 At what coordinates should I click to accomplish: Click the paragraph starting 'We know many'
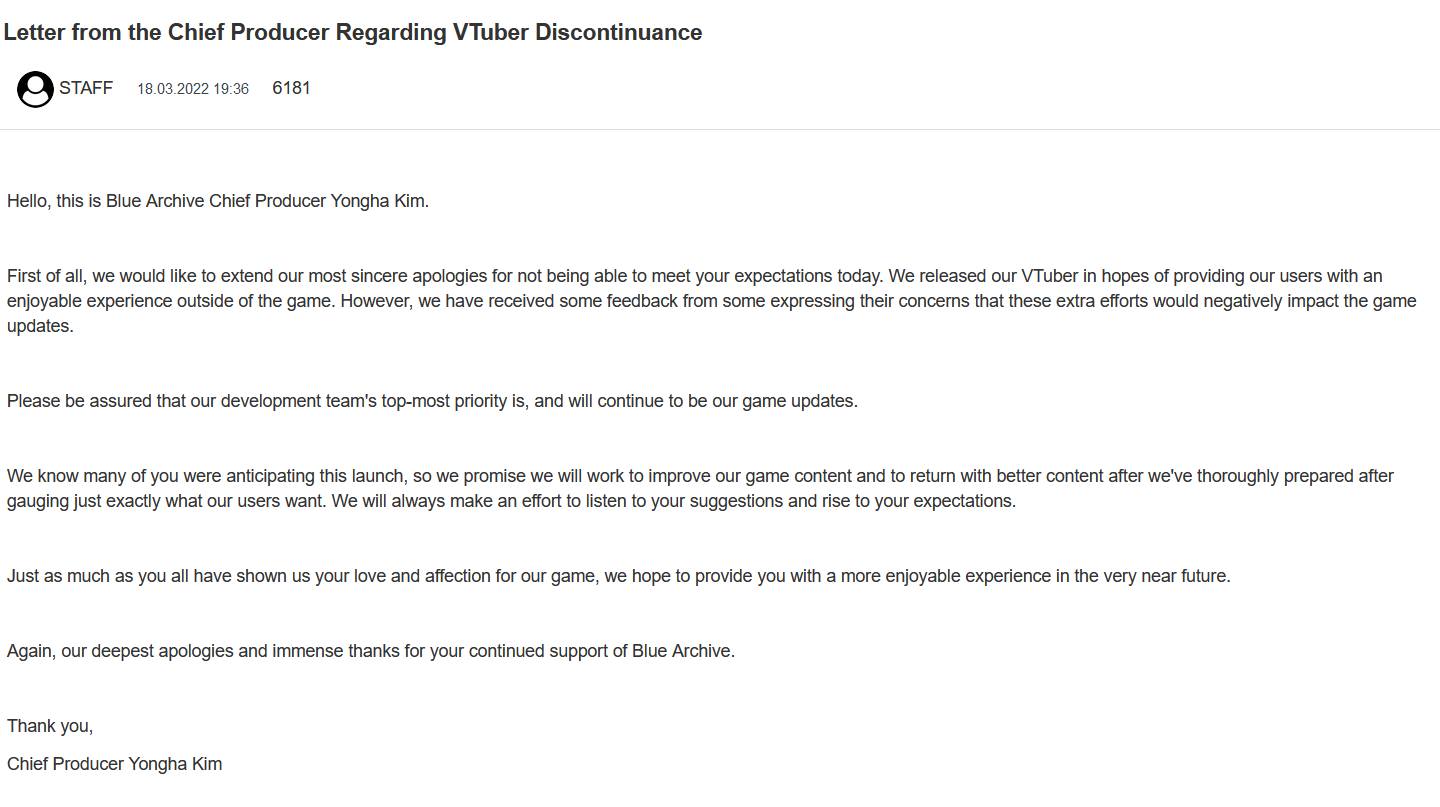pyautogui.click(x=700, y=488)
